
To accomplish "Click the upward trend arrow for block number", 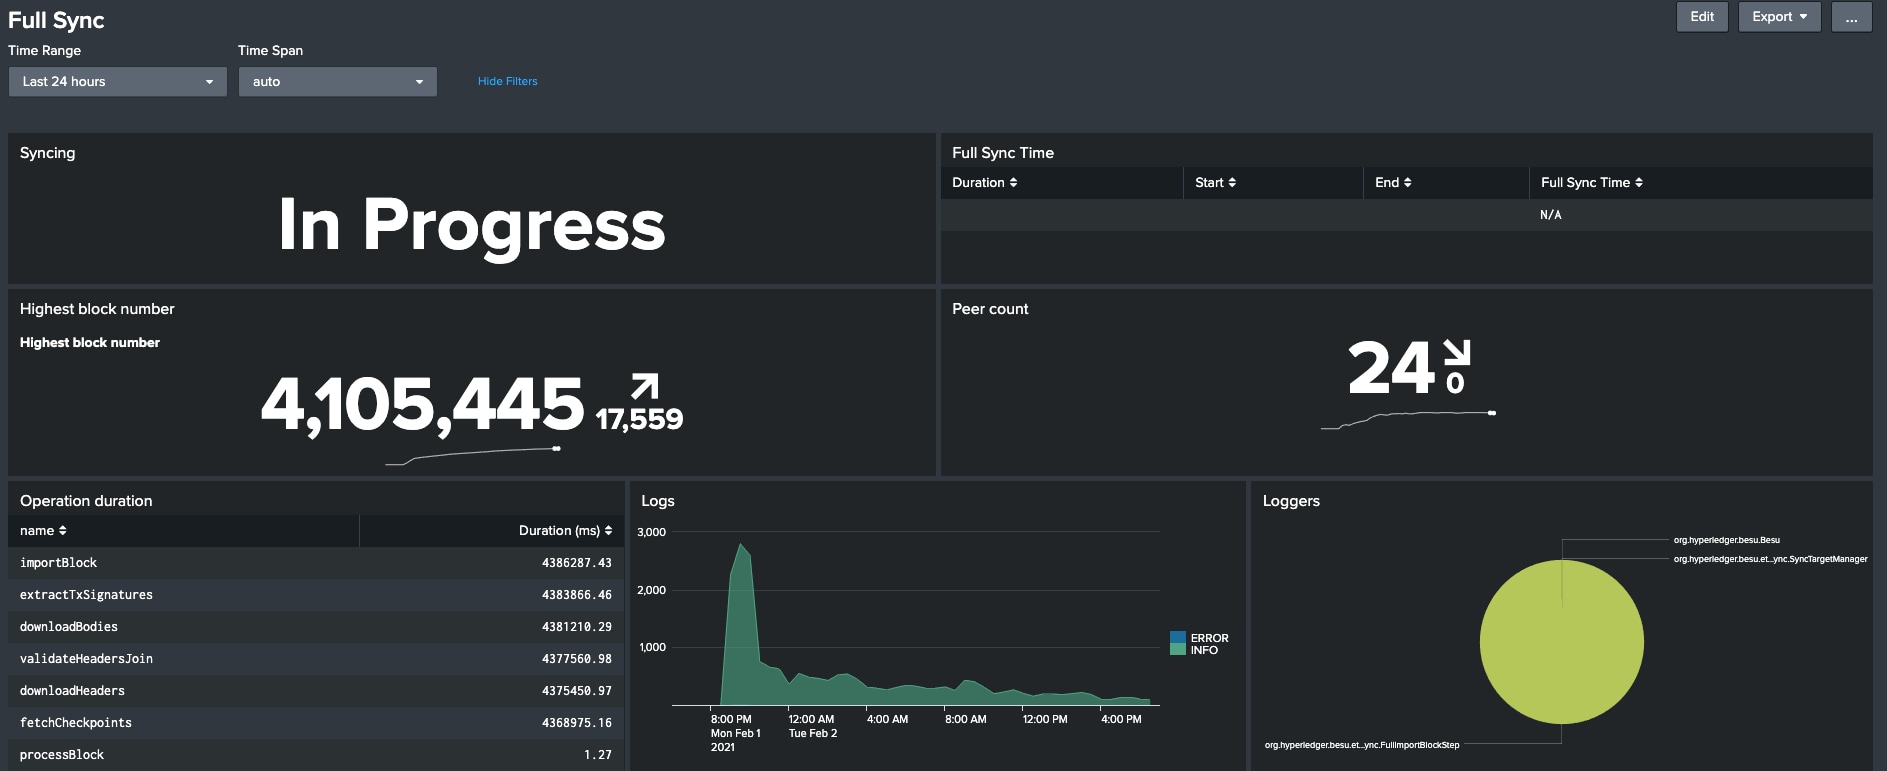I will click(645, 386).
